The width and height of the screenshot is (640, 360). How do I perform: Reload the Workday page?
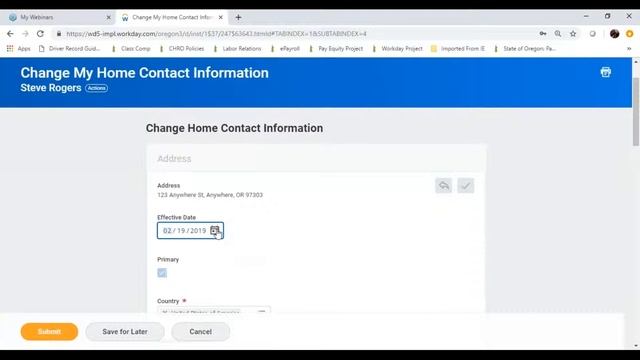pyautogui.click(x=40, y=34)
